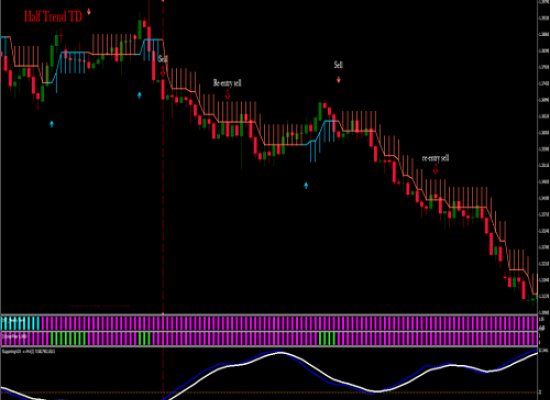Viewport: 550px width, 400px height.
Task: Click the orange down arrow beside Half Trend TD title
Action: click(x=89, y=11)
